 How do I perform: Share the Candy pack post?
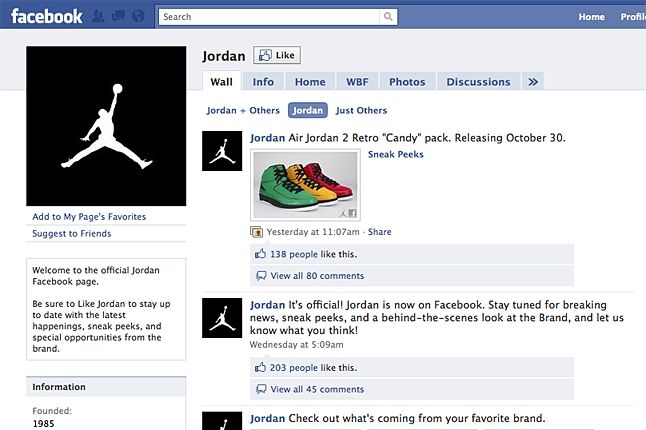(x=379, y=232)
